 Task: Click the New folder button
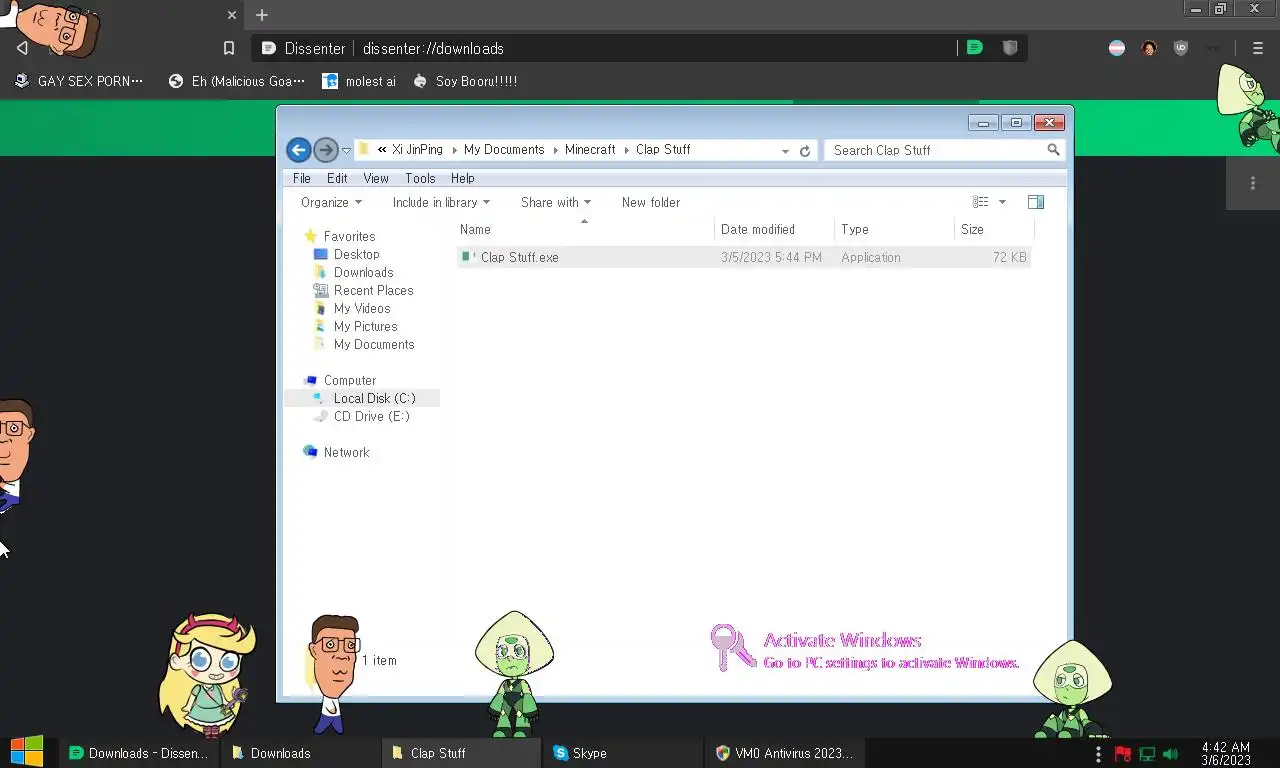[651, 202]
